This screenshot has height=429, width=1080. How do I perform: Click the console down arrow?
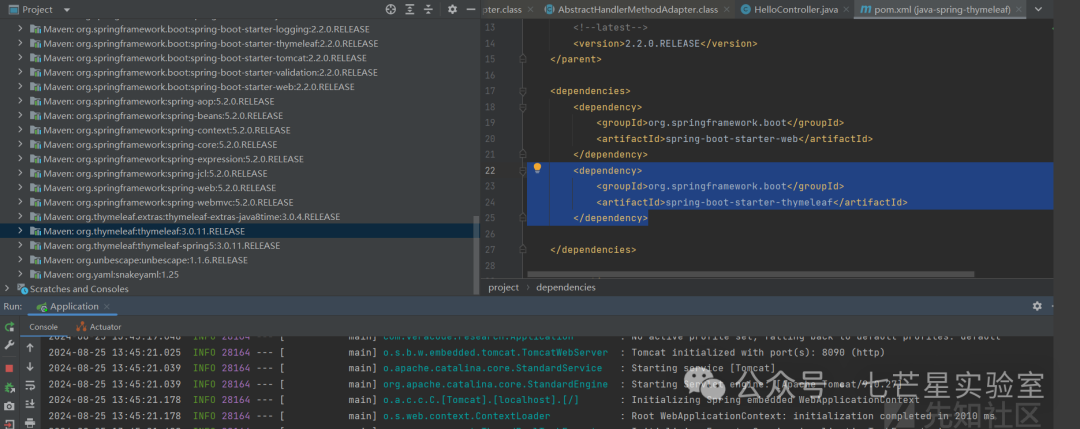coord(30,367)
